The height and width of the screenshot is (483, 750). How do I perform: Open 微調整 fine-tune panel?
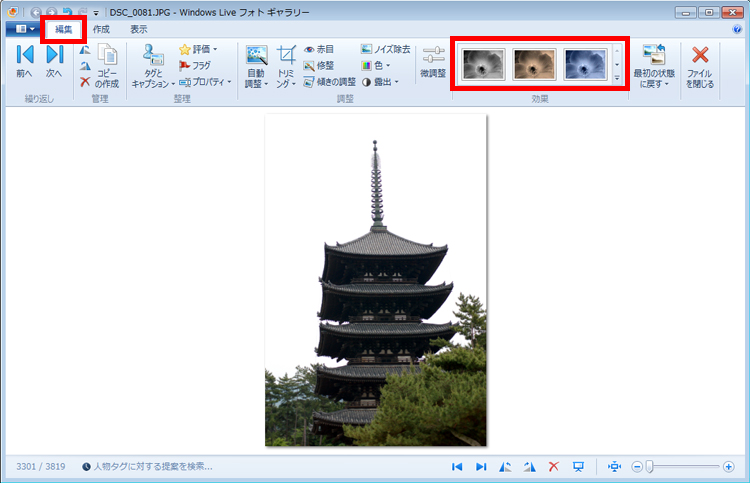click(x=433, y=62)
